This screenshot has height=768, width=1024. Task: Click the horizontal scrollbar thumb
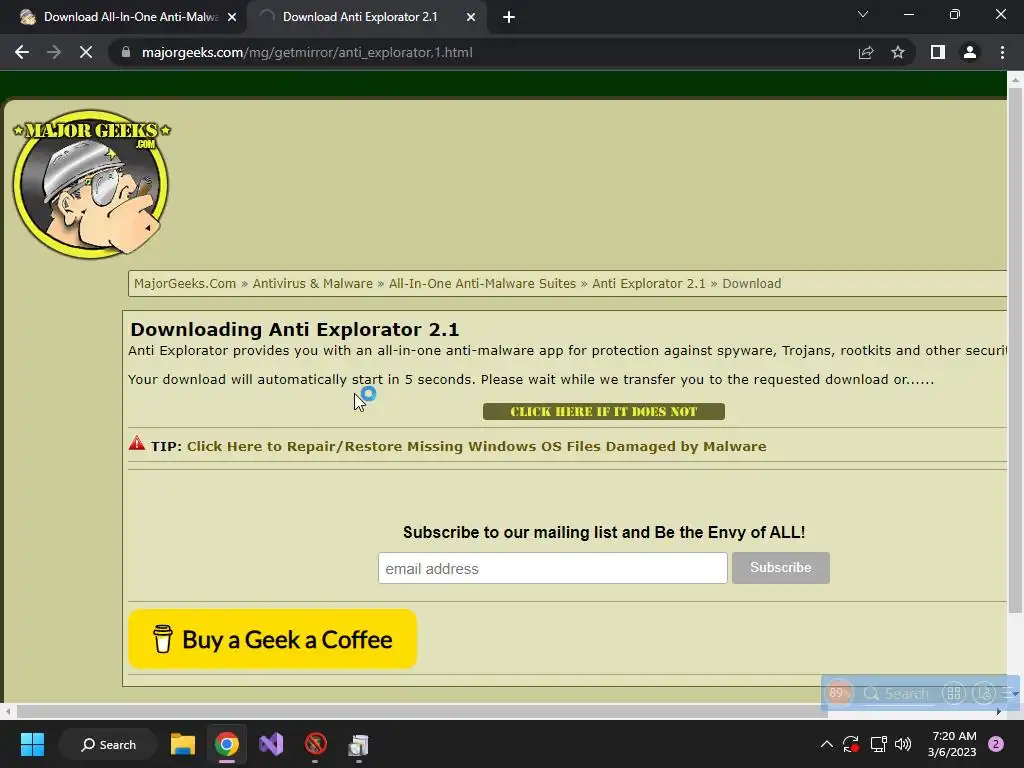(422, 711)
